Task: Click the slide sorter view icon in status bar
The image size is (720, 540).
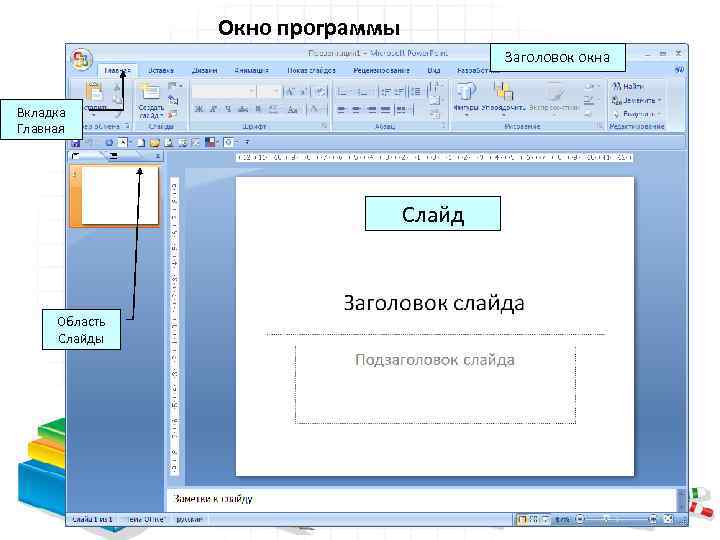Action: [534, 520]
